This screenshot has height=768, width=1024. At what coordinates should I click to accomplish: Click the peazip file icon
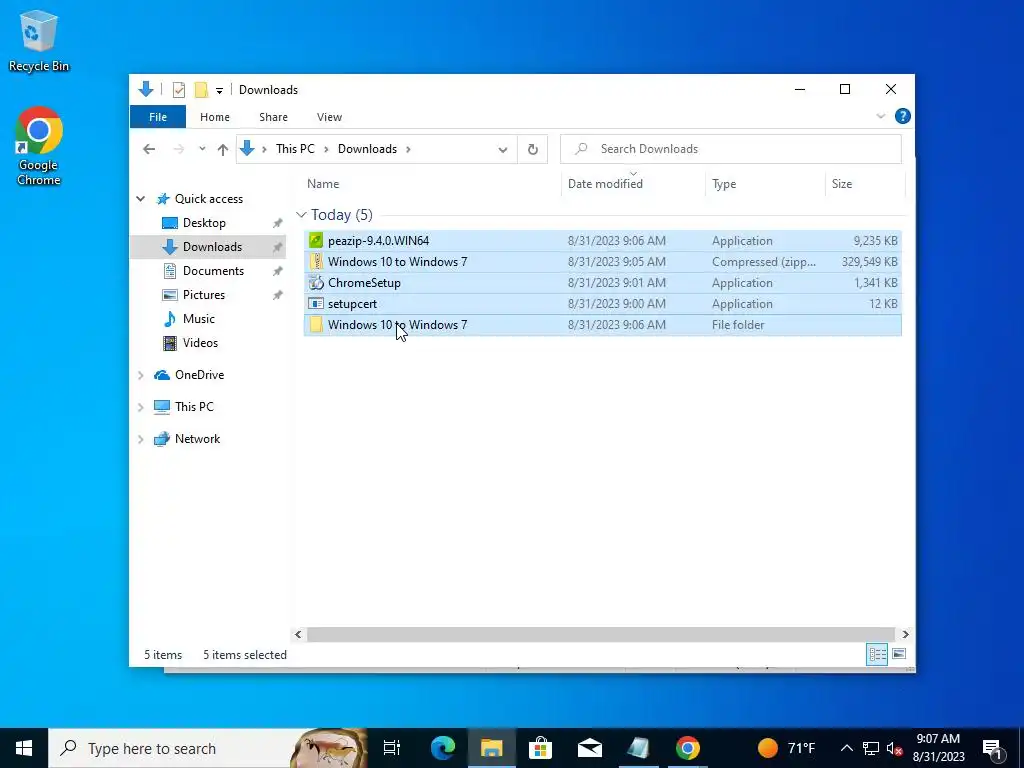316,240
